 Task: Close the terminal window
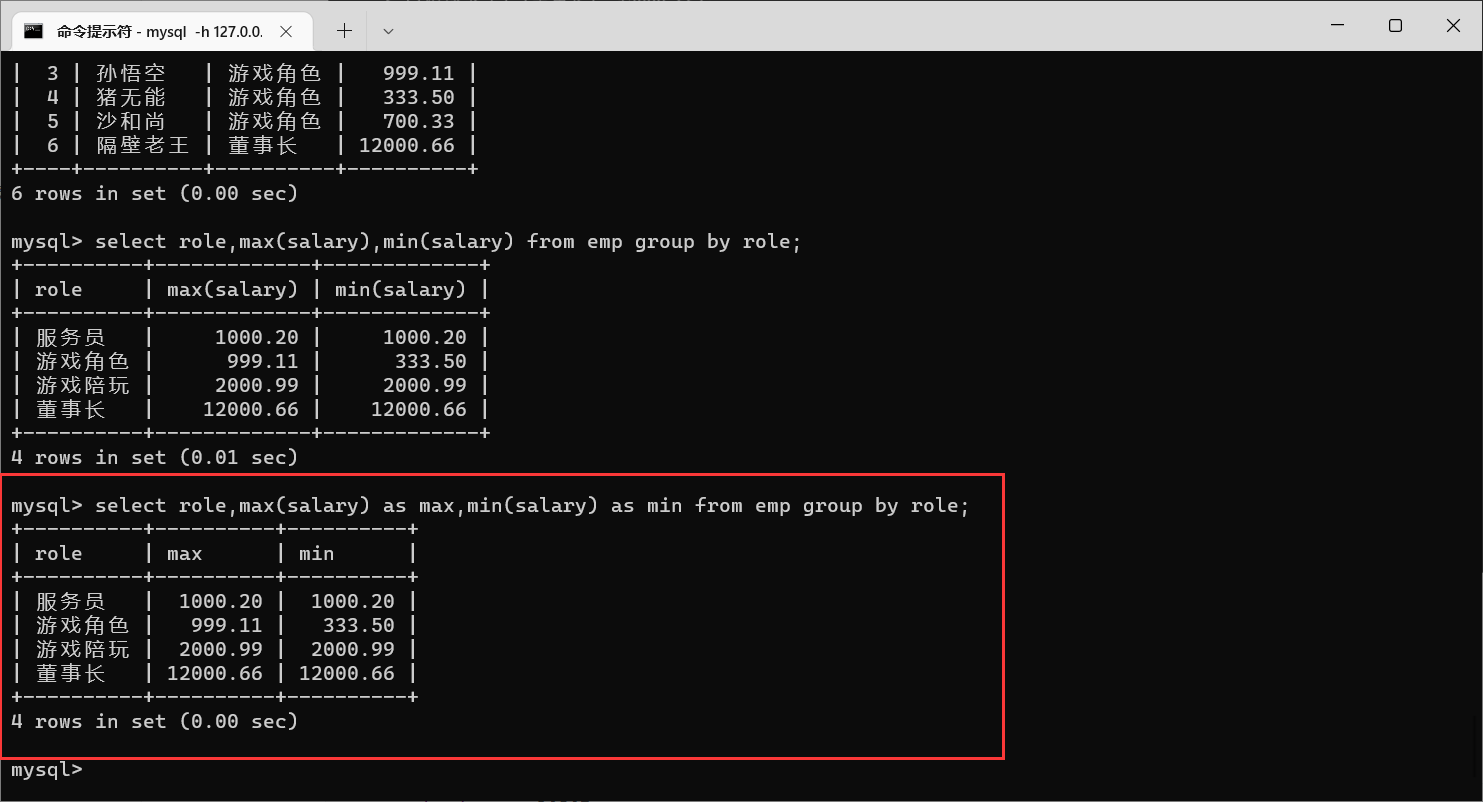(1453, 25)
